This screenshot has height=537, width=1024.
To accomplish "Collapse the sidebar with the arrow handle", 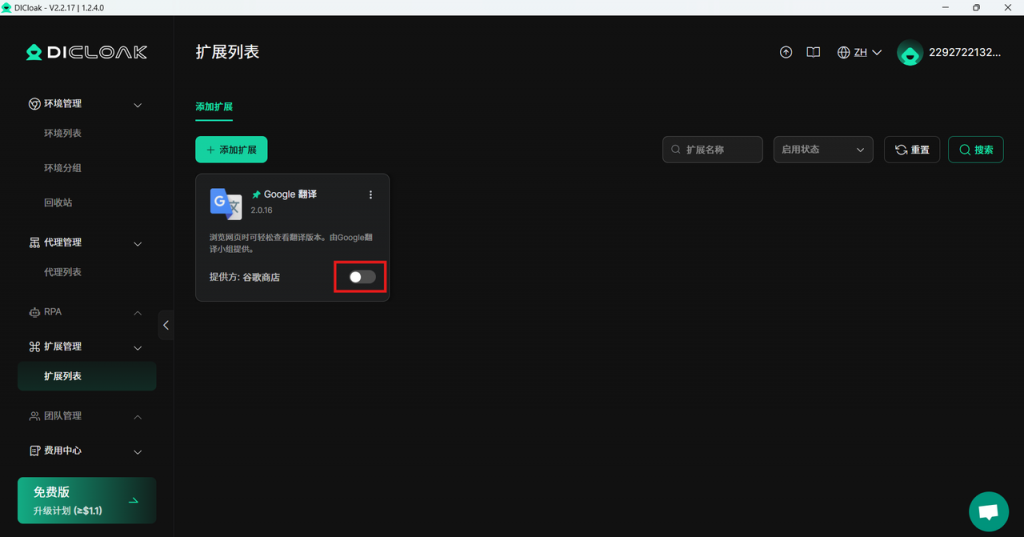I will click(166, 325).
